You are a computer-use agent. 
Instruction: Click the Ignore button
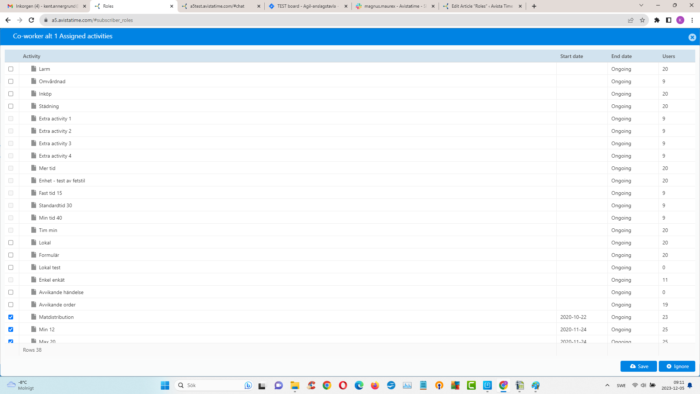coord(677,366)
